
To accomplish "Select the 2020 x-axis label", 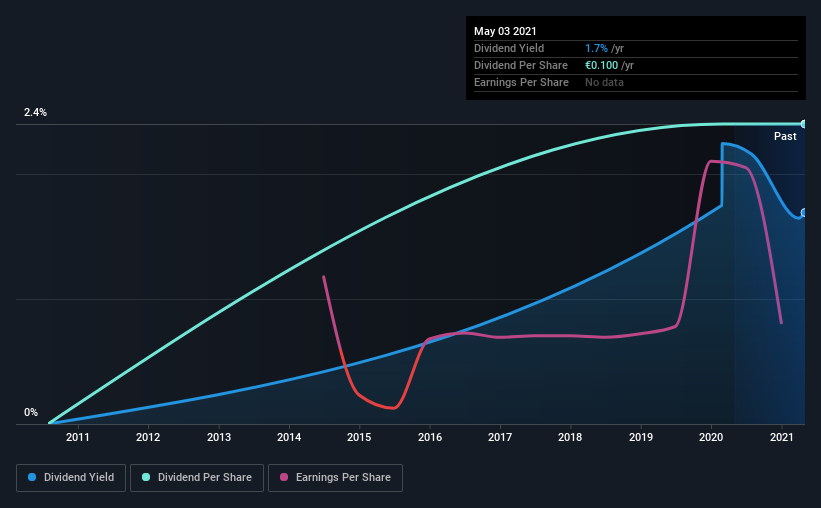I will (x=711, y=437).
